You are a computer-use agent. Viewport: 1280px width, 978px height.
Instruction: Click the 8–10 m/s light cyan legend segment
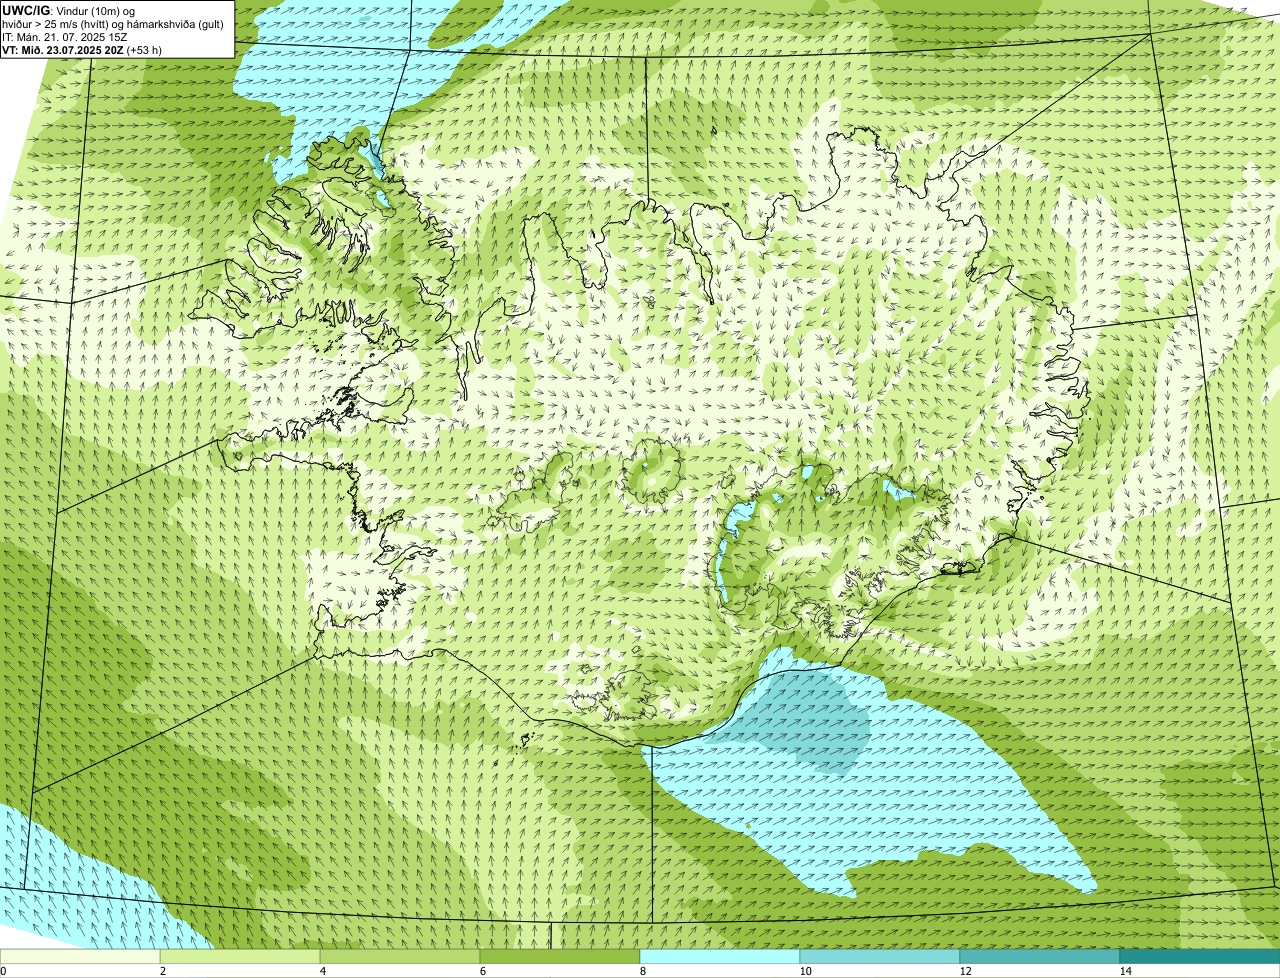(720, 957)
